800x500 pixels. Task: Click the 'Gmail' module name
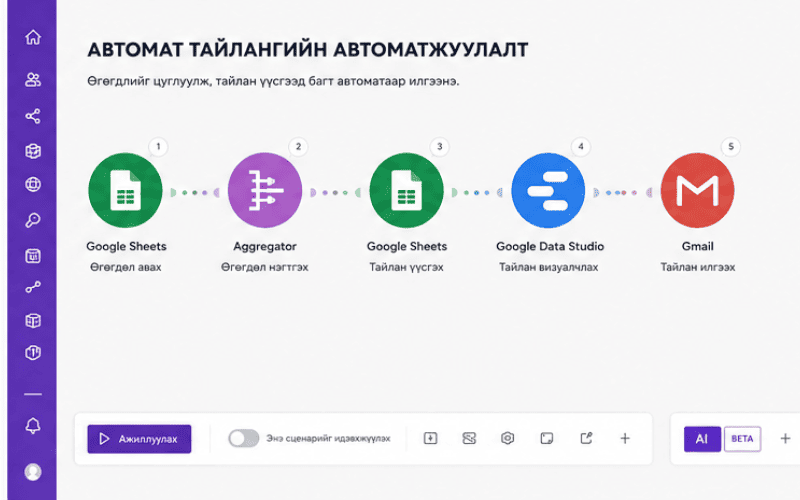point(697,246)
